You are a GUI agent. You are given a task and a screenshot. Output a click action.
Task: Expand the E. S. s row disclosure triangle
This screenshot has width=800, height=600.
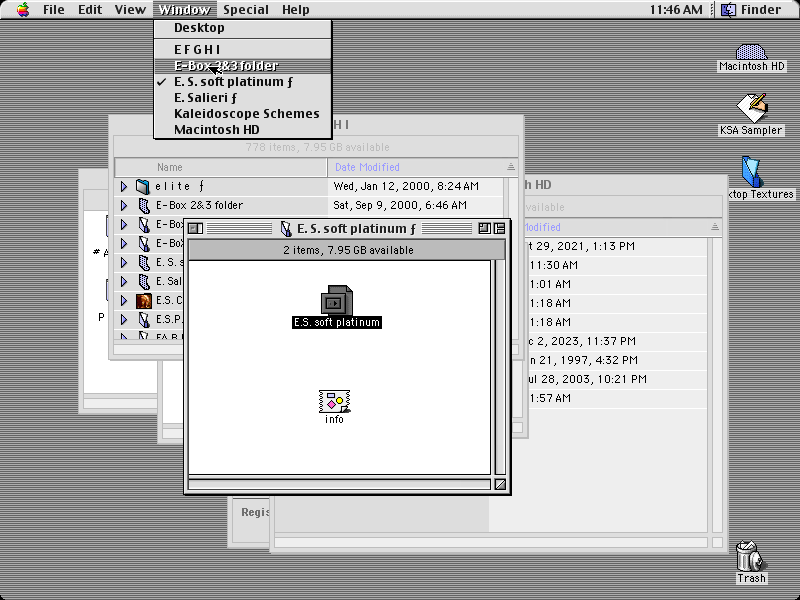click(x=123, y=262)
